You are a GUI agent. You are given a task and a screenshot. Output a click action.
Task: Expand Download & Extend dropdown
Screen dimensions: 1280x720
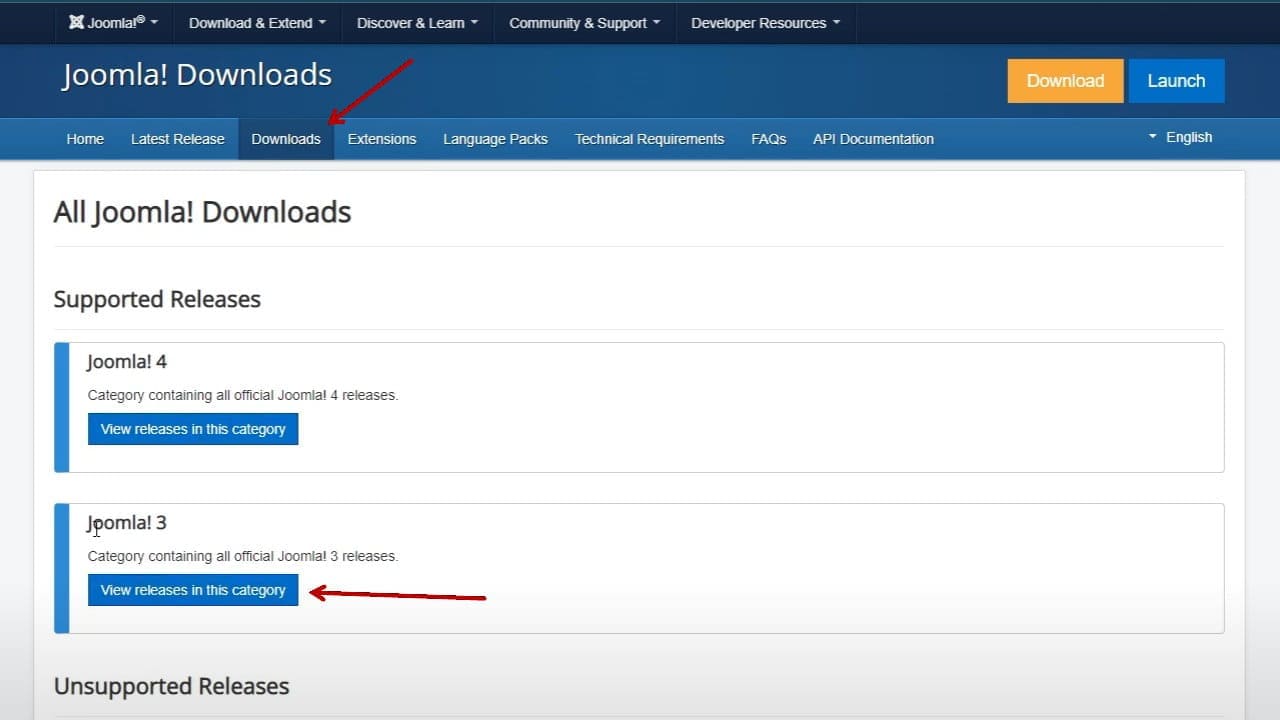coord(258,23)
